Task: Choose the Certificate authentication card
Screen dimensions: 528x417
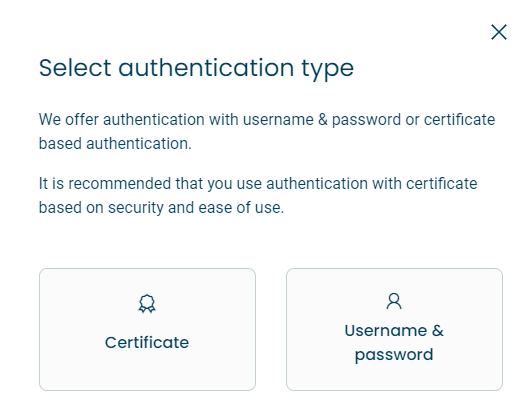Action: pos(147,329)
